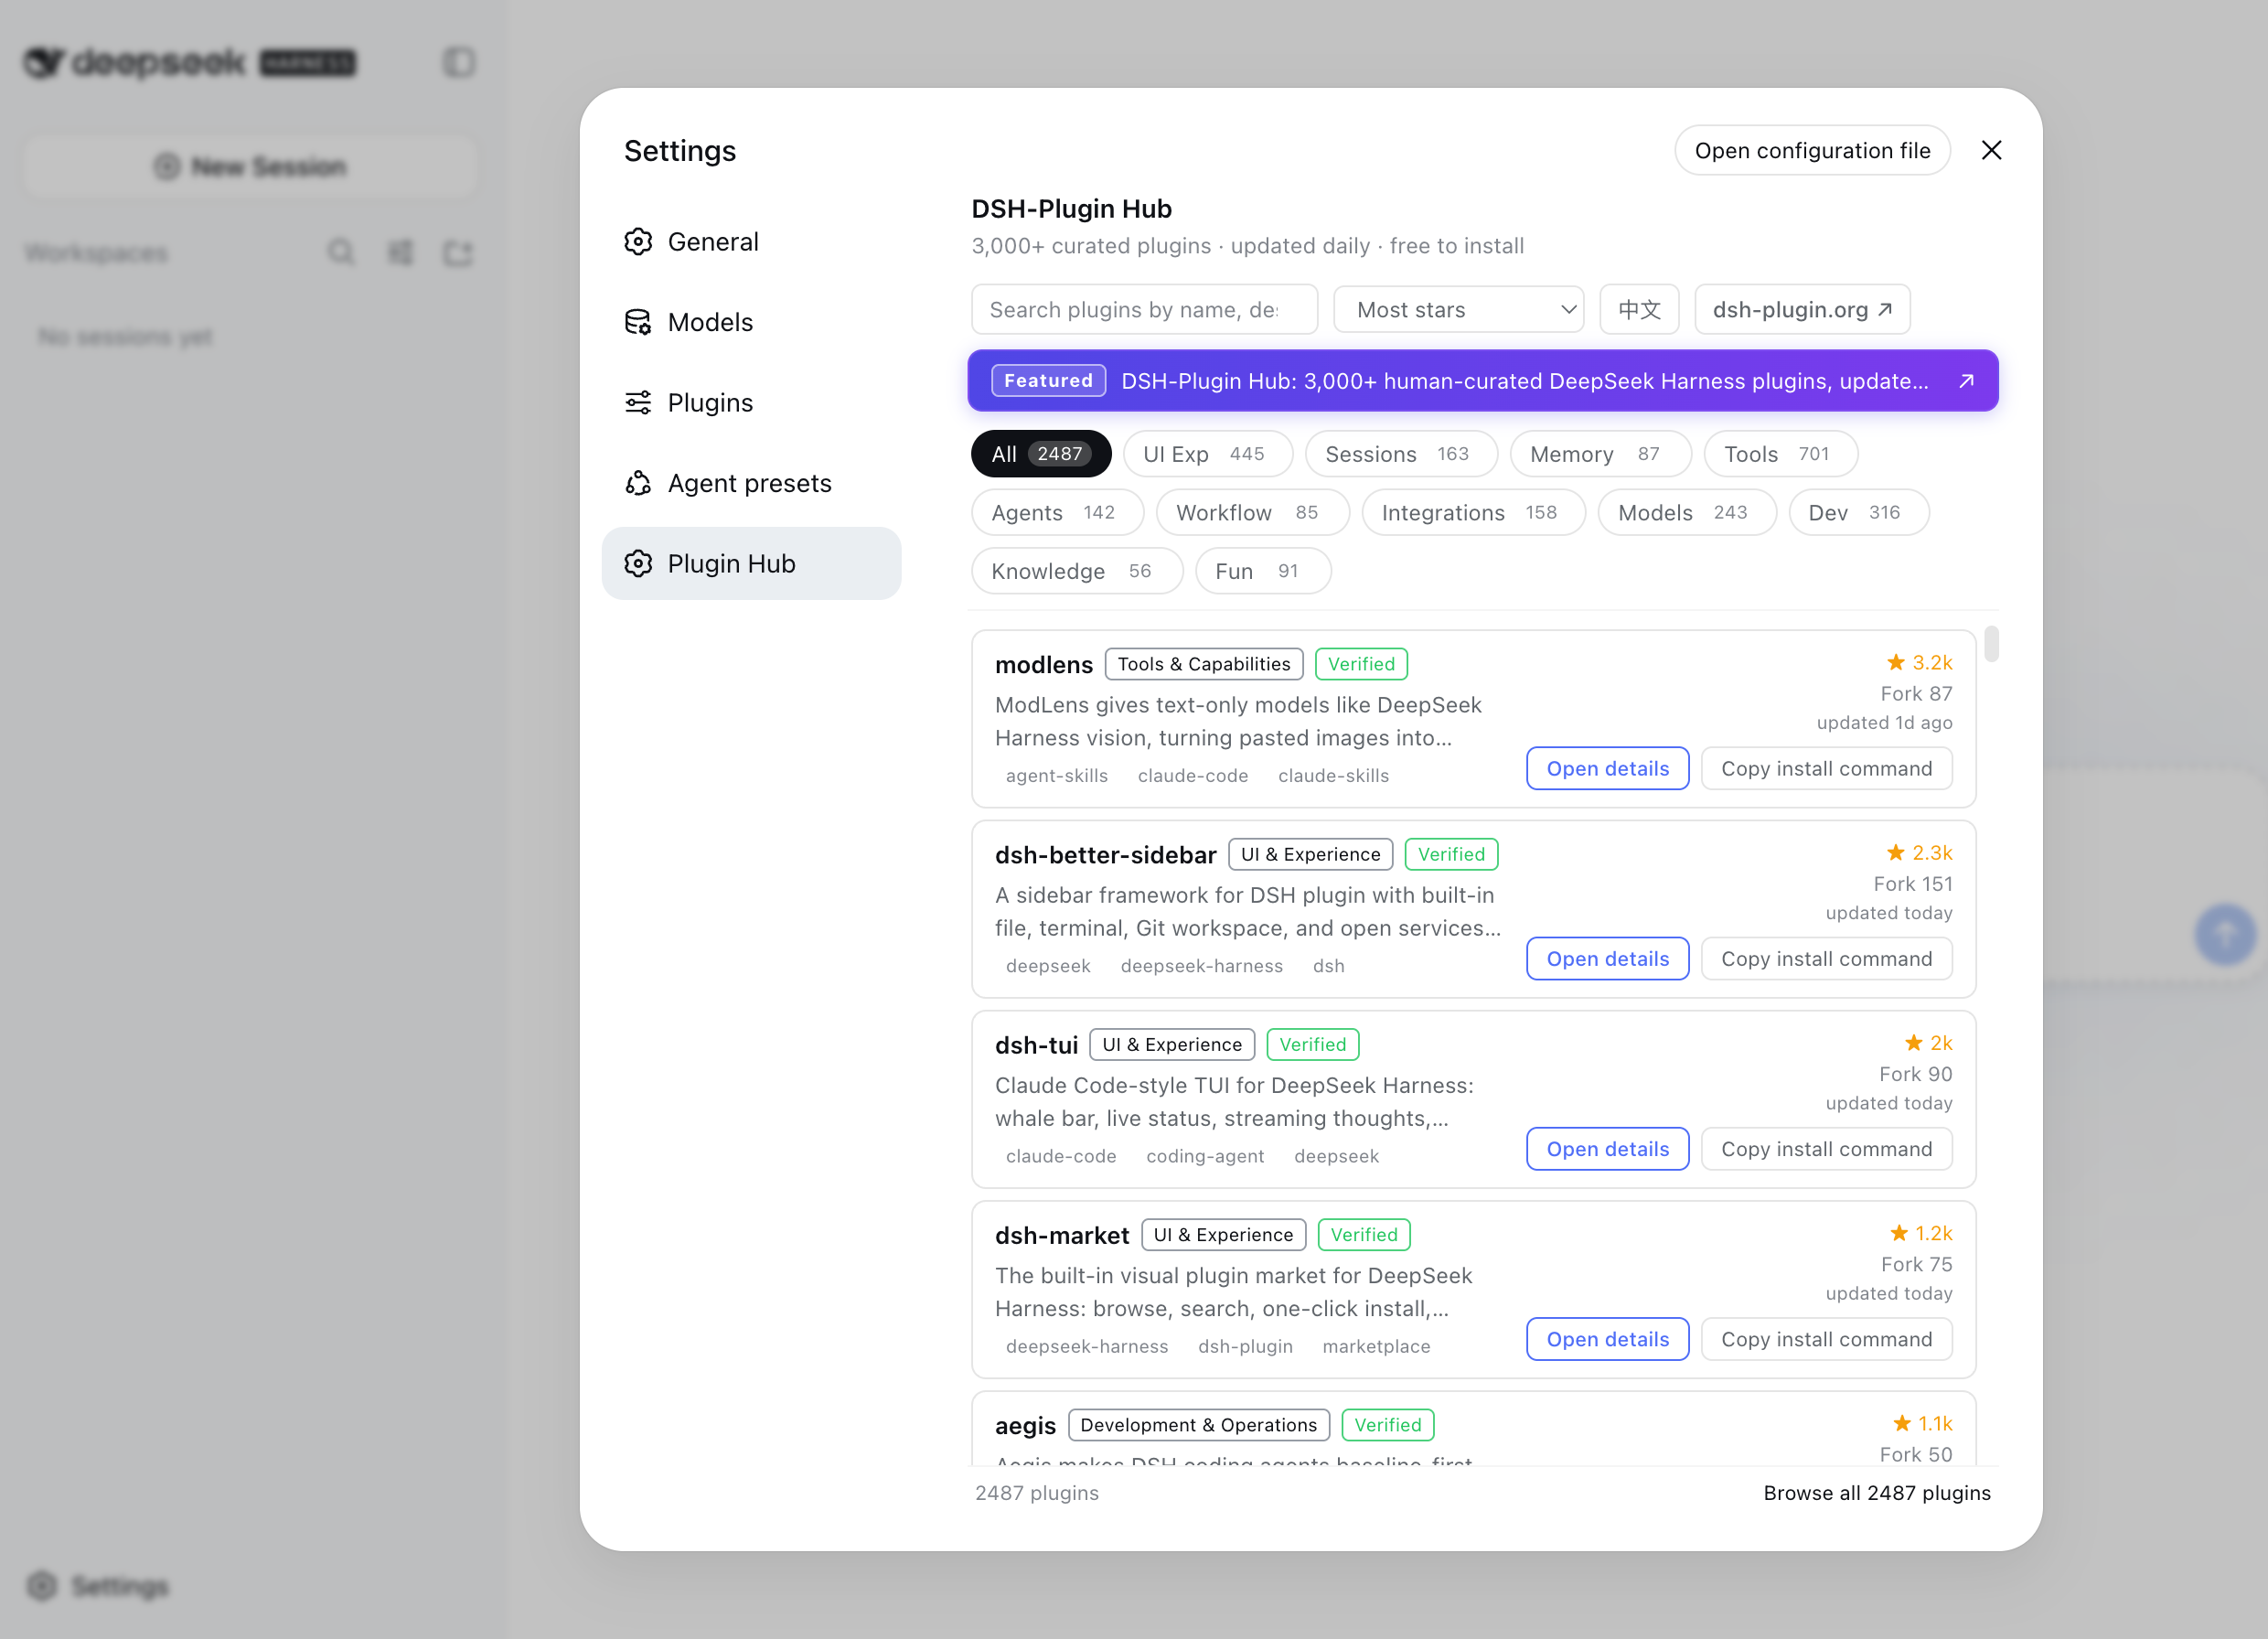Click the modlens plugin title

click(1043, 664)
